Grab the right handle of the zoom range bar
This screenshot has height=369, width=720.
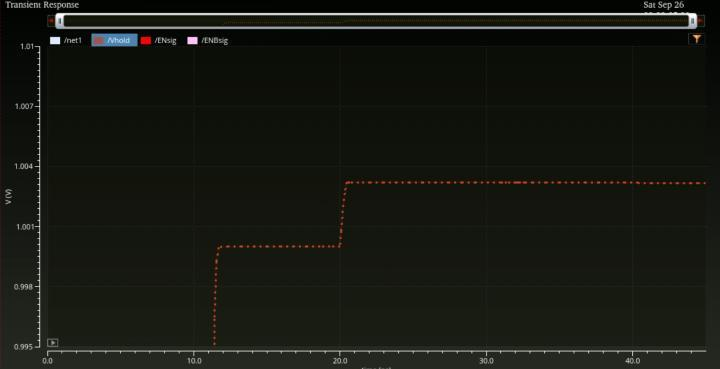pos(692,21)
